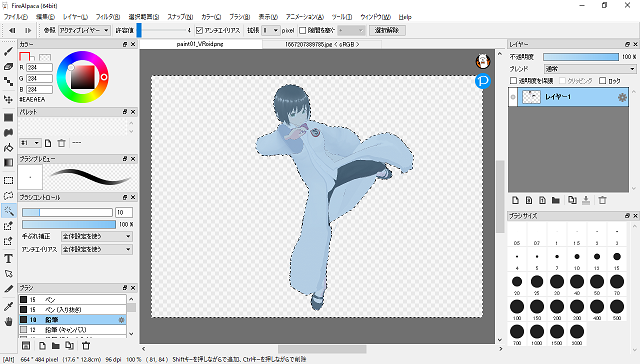Select the Eyedropper tool
Image resolution: width=640 pixels, height=364 pixels.
click(8, 306)
